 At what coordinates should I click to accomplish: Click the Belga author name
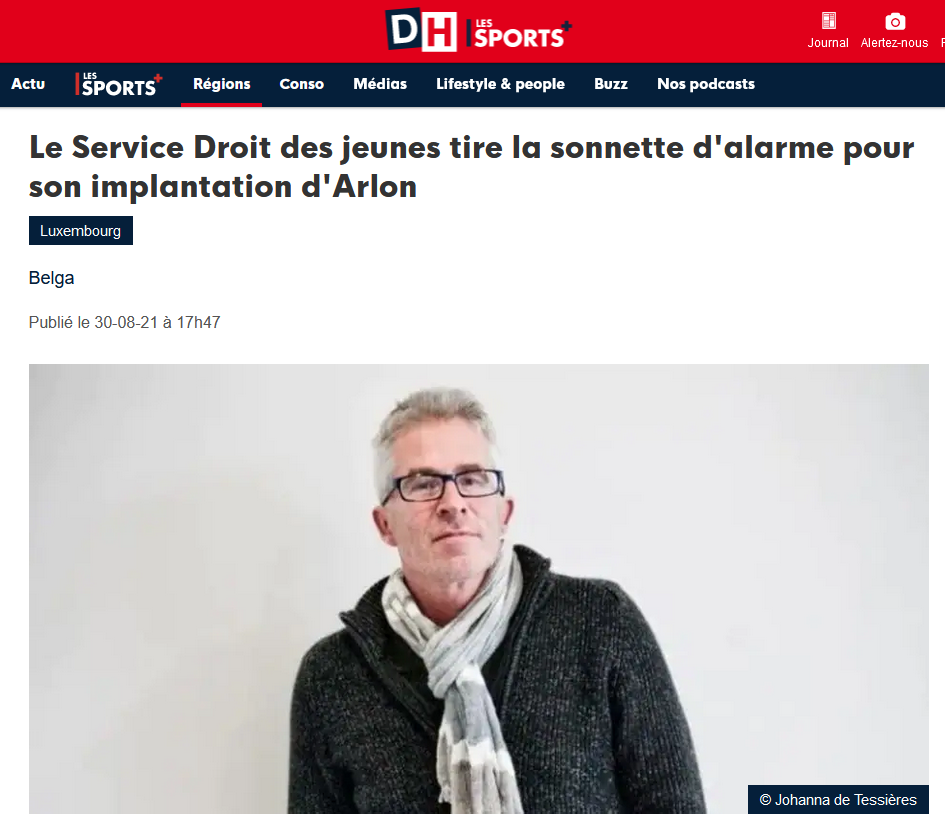(x=52, y=278)
